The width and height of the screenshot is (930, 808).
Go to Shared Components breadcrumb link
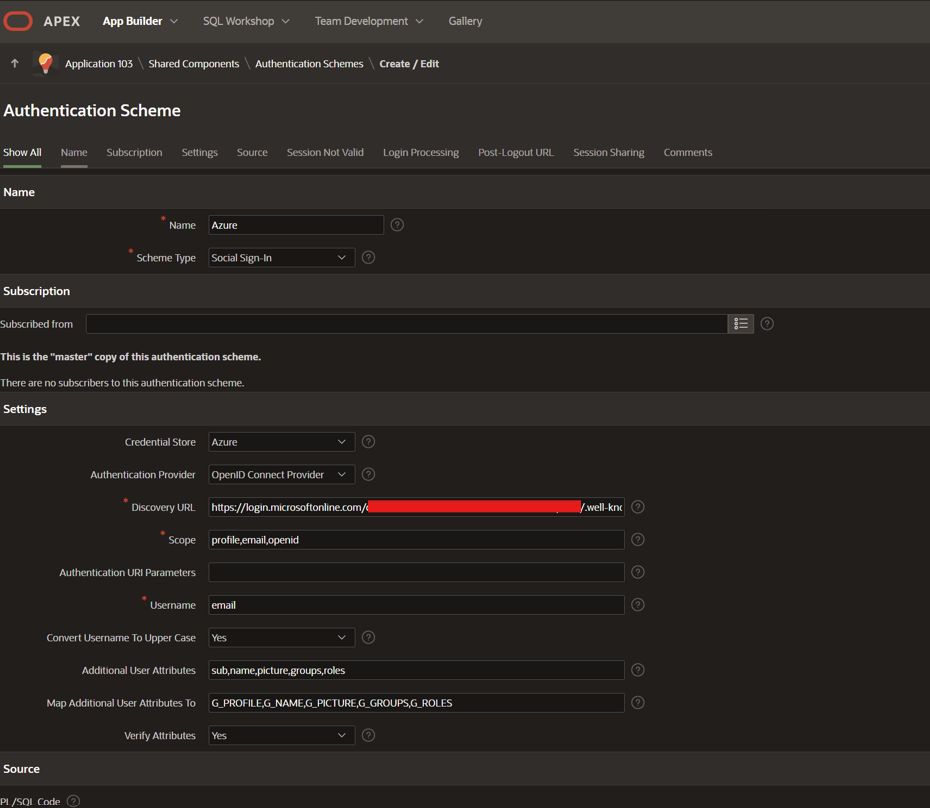[x=193, y=64]
